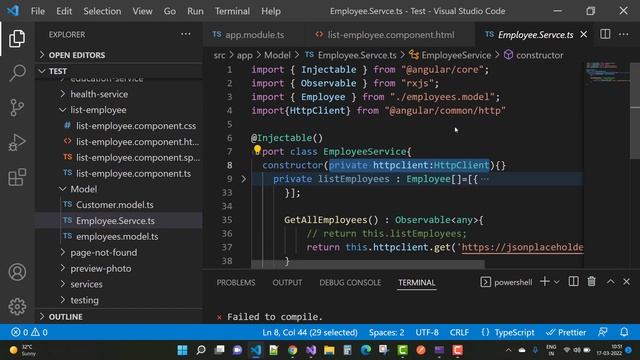Open taskbar search icon

click(x=201, y=350)
